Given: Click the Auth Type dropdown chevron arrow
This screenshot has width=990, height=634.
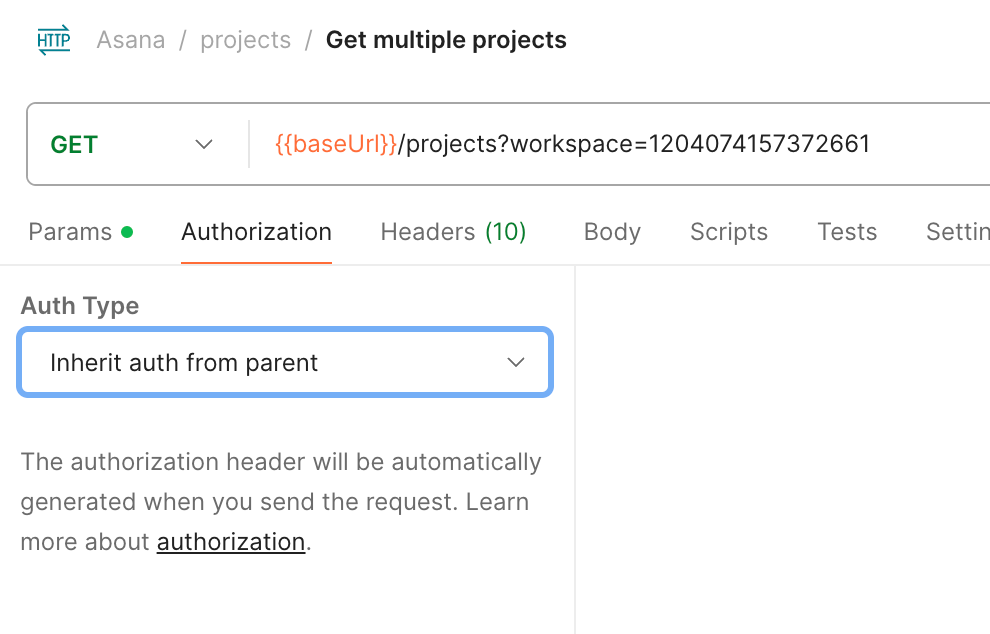Looking at the screenshot, I should [x=516, y=362].
